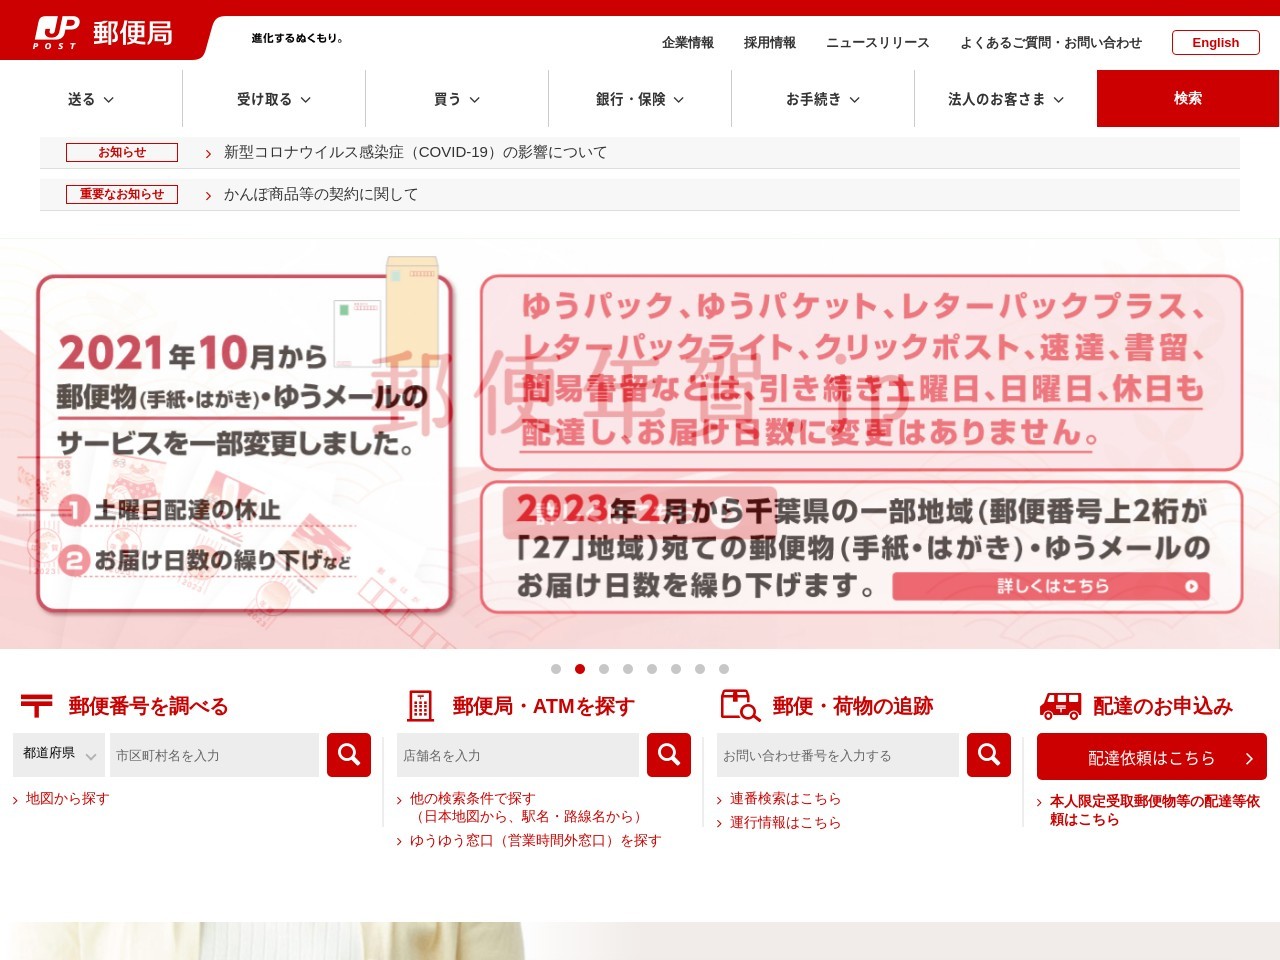Click the delivery truck icon beside 配達のお申込み
The height and width of the screenshot is (960, 1280).
pyautogui.click(x=1061, y=706)
